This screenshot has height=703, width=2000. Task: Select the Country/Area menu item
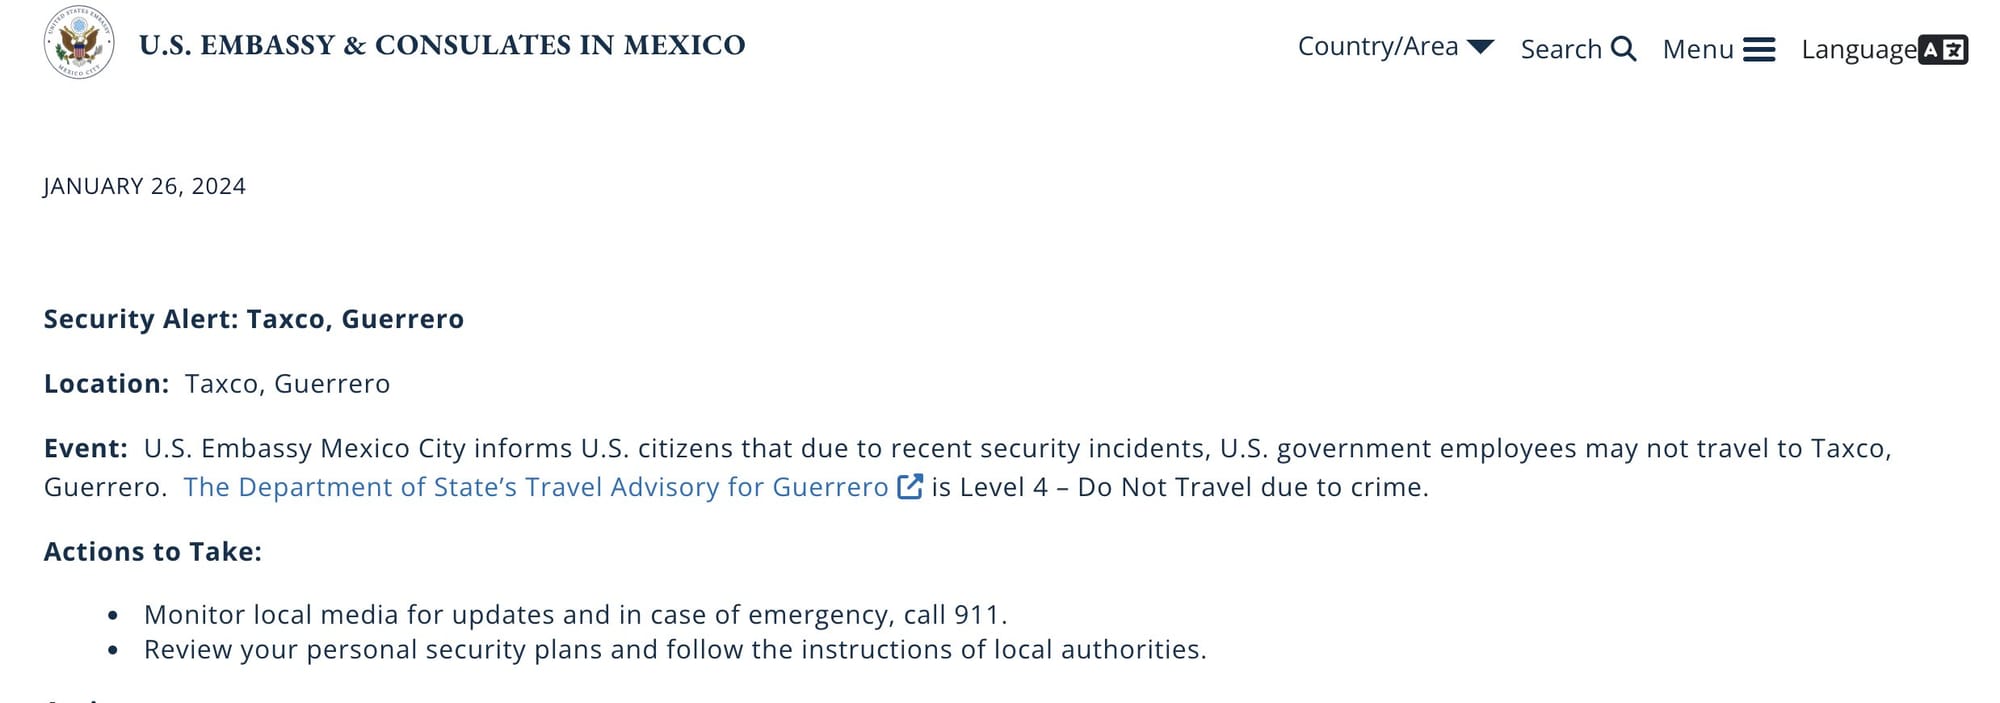1378,46
